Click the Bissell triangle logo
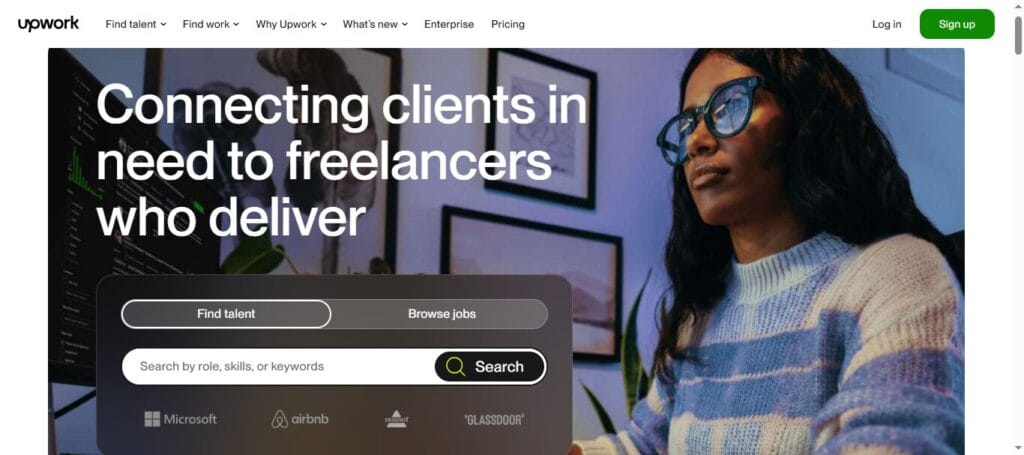This screenshot has width=1024, height=455. tap(396, 419)
